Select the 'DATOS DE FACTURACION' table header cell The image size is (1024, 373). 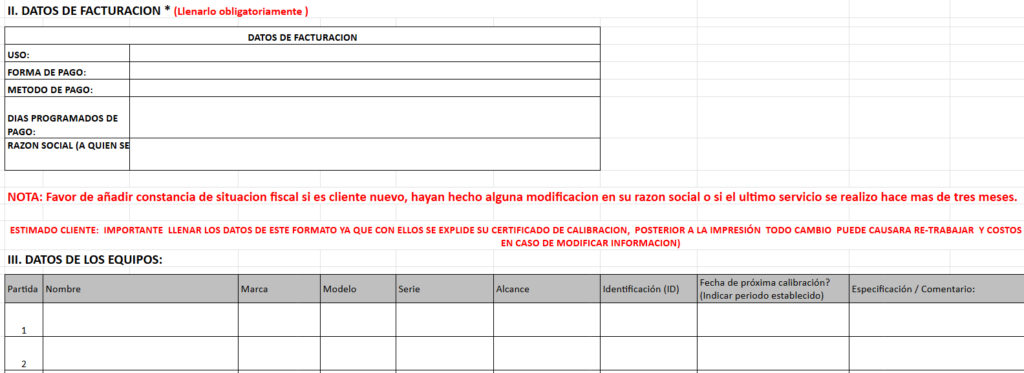point(302,37)
